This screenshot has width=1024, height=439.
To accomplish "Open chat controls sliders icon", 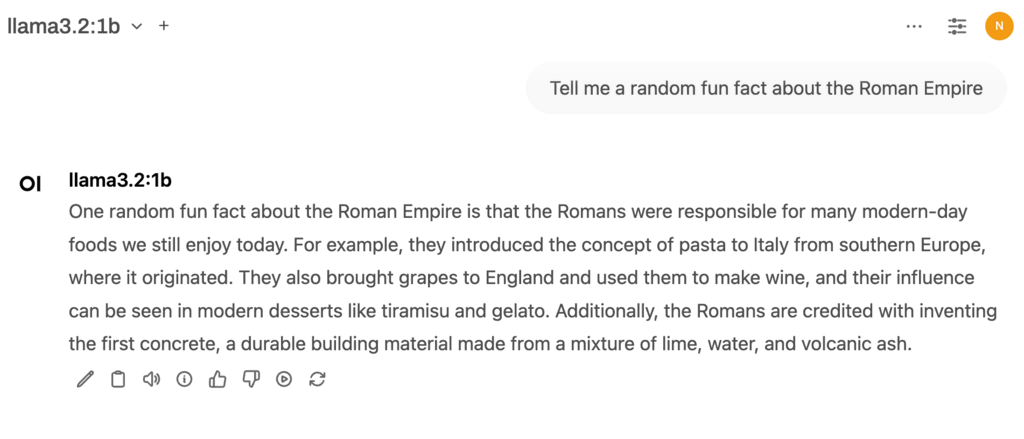I will [957, 27].
